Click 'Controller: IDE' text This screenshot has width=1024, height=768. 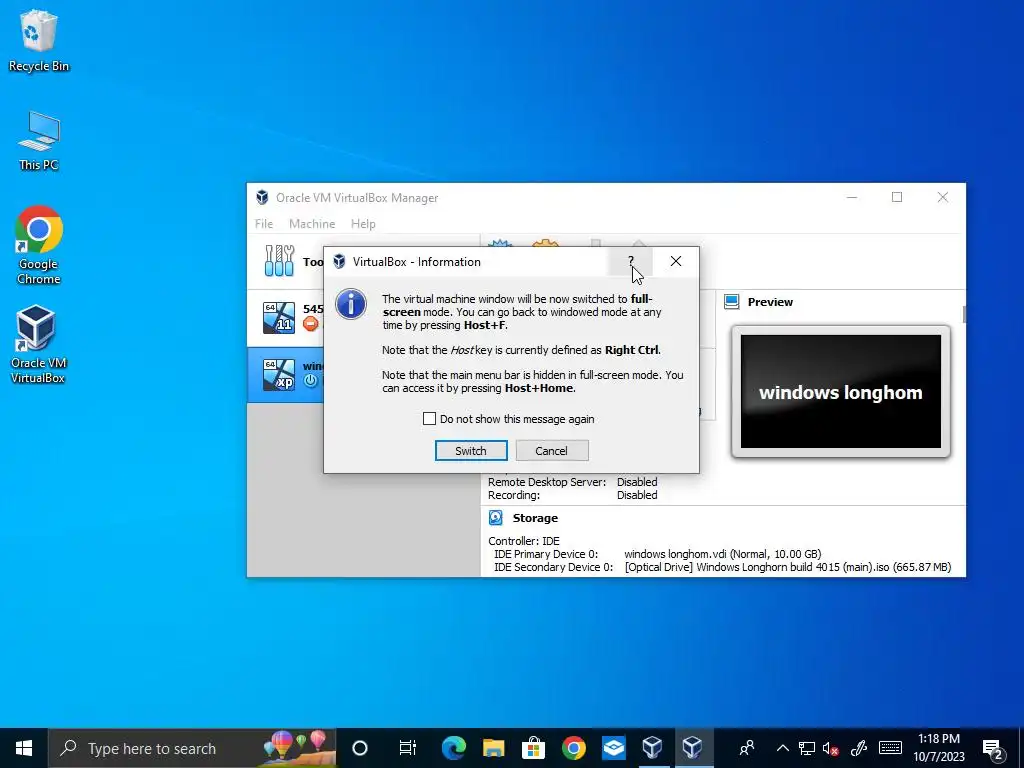click(x=524, y=541)
